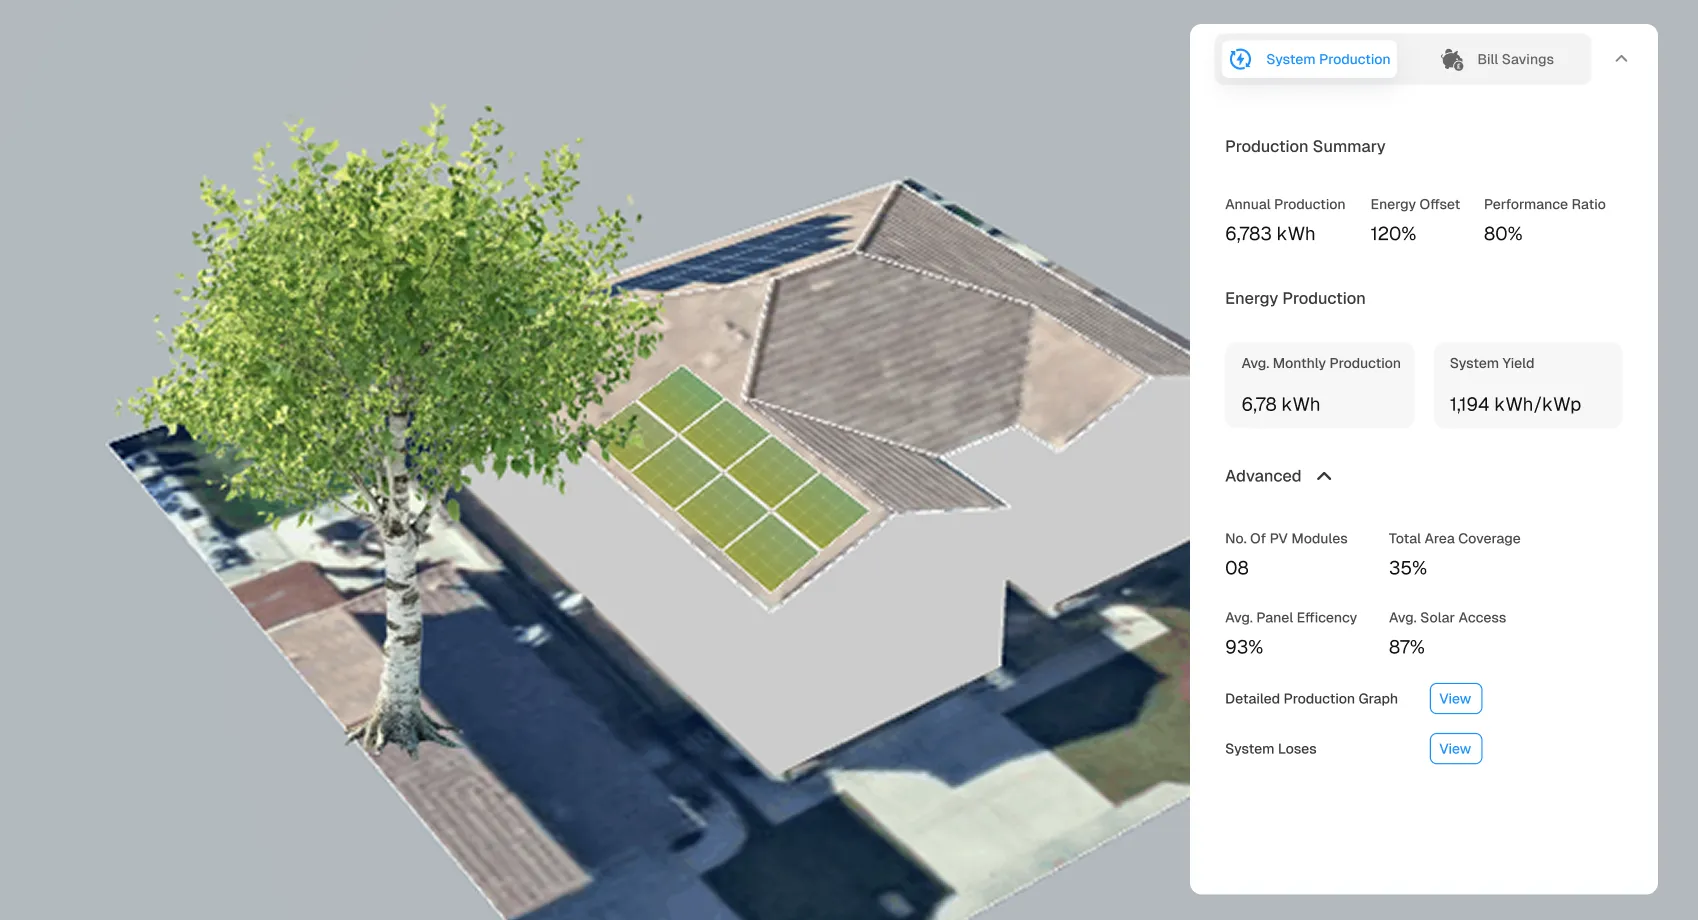1698x920 pixels.
Task: Click the Production Summary heading
Action: tap(1305, 147)
